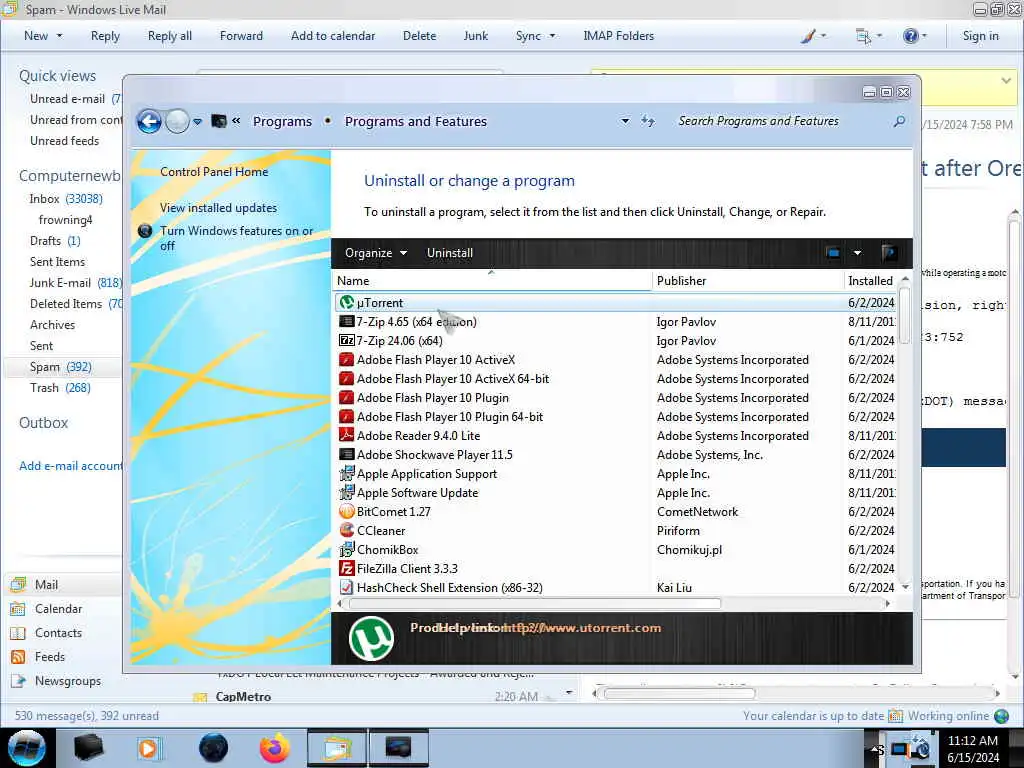Click the change view icon

pos(833,253)
